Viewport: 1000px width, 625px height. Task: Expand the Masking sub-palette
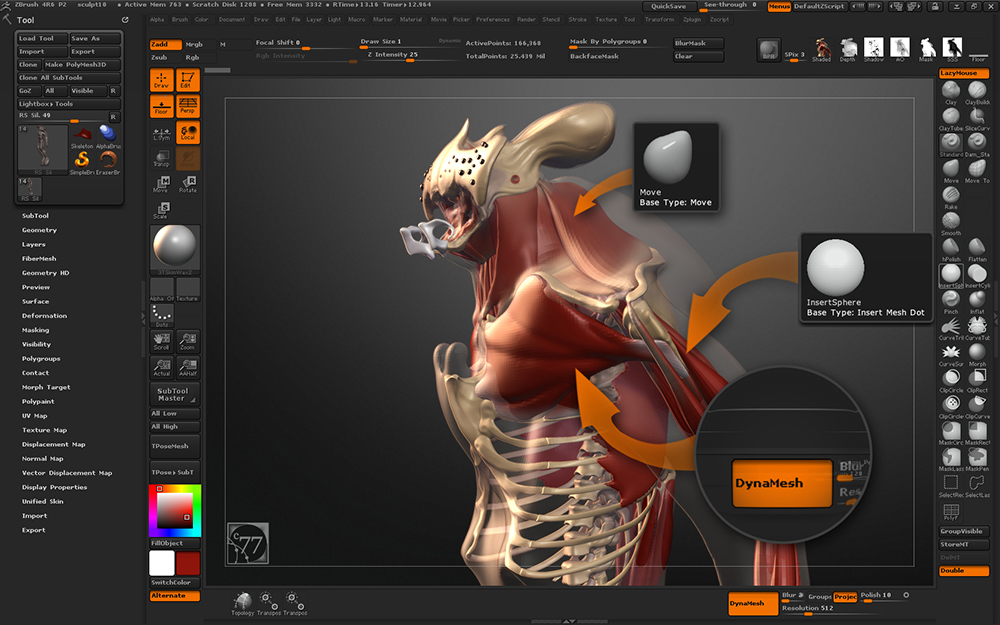click(x=35, y=330)
